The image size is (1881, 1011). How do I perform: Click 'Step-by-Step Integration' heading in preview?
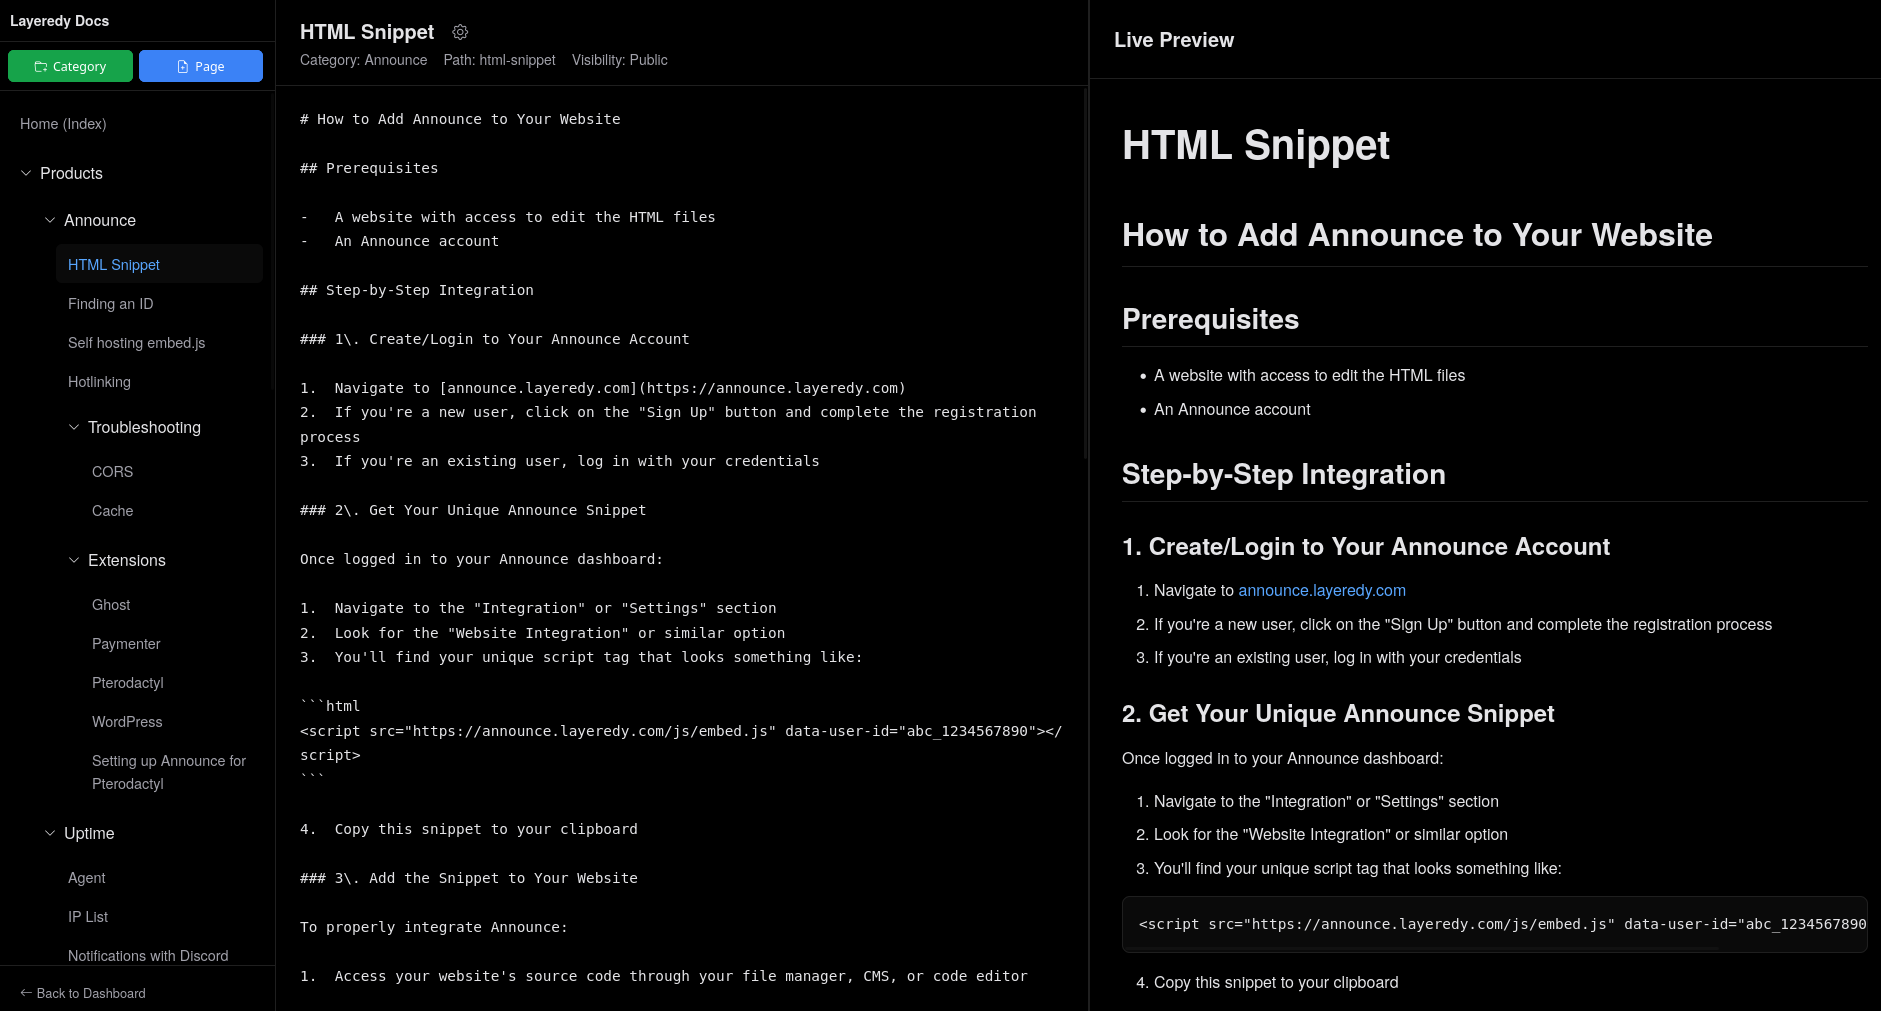pos(1284,474)
